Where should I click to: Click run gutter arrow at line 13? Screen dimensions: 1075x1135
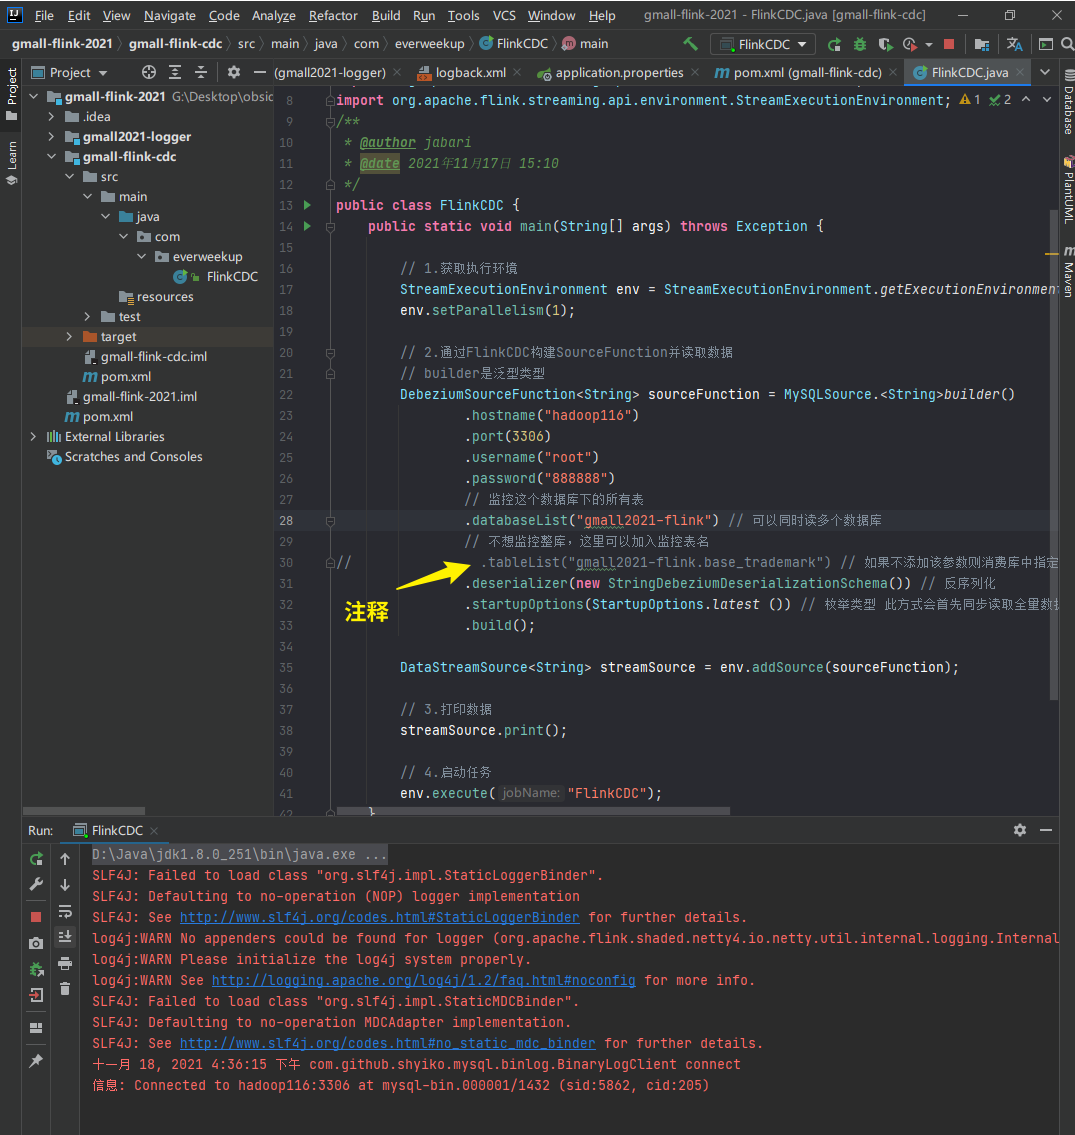307,205
